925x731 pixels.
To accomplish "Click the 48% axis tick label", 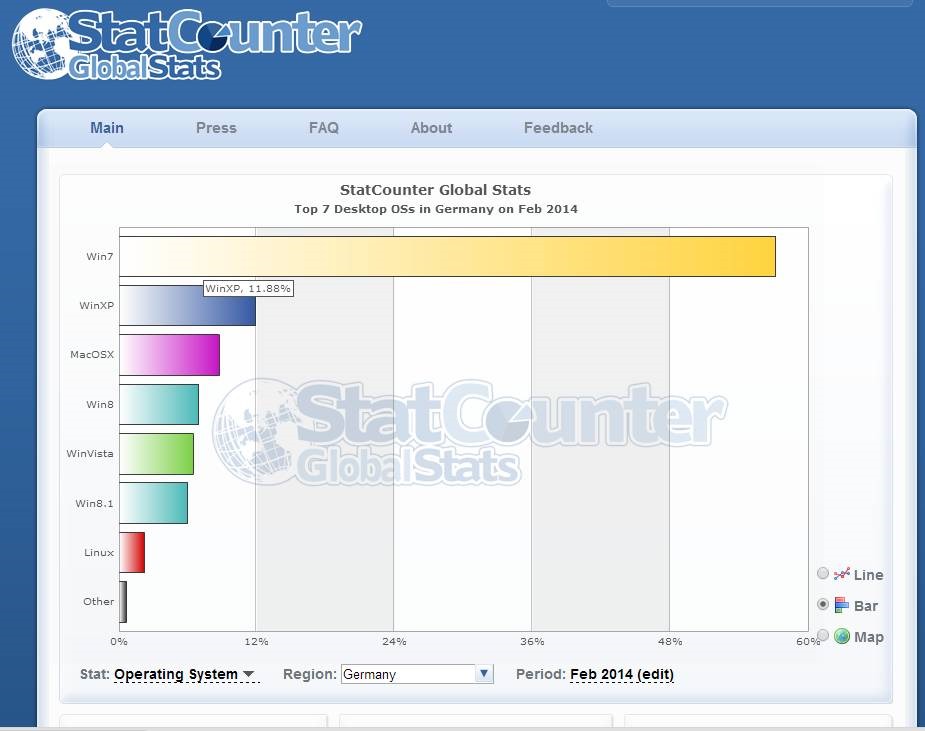I will coord(670,641).
